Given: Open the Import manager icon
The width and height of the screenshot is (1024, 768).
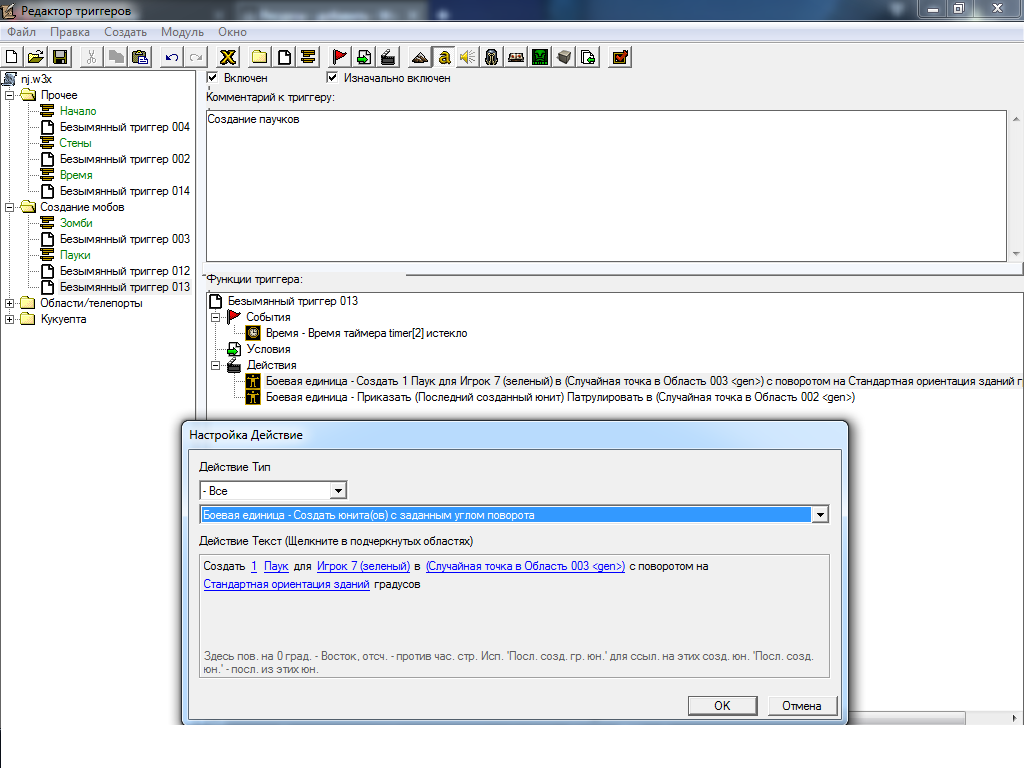Looking at the screenshot, I should [x=588, y=57].
